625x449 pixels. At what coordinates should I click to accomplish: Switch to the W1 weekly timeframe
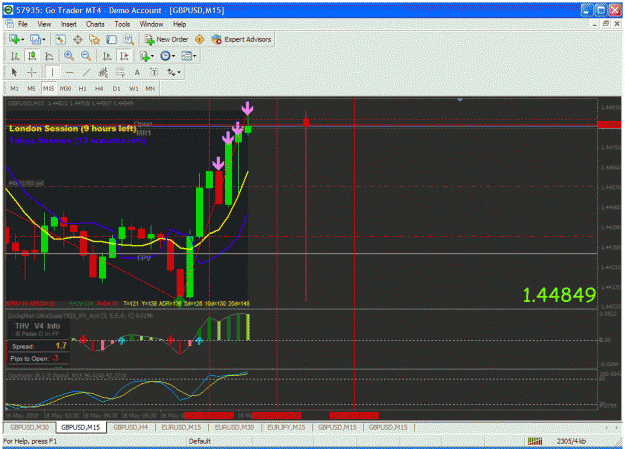click(x=134, y=89)
